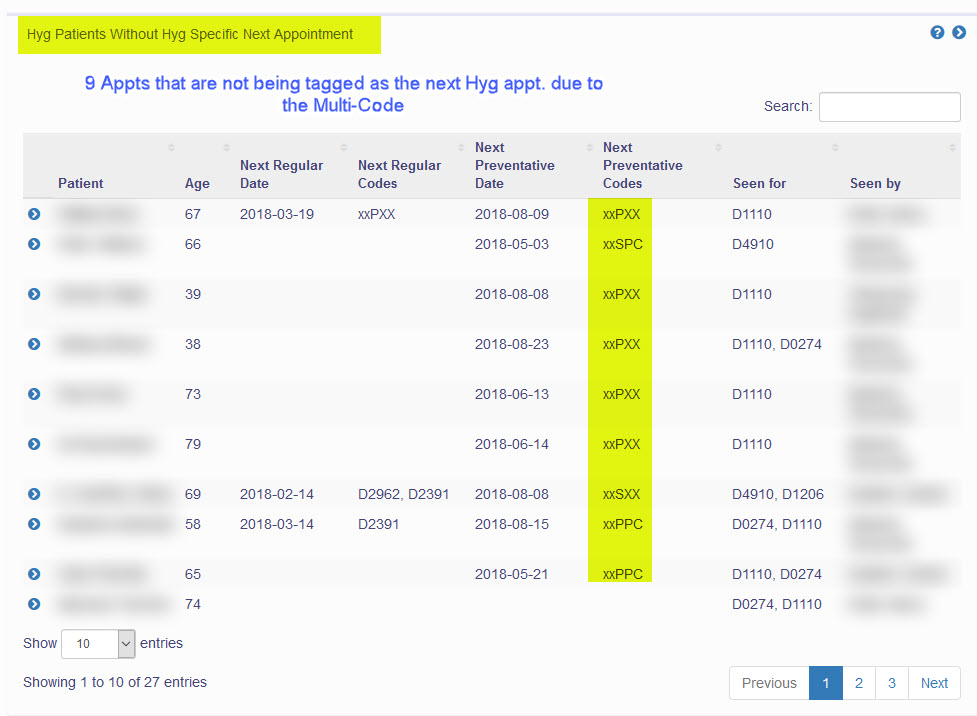
Task: Click the Previous pagination button
Action: tap(768, 683)
